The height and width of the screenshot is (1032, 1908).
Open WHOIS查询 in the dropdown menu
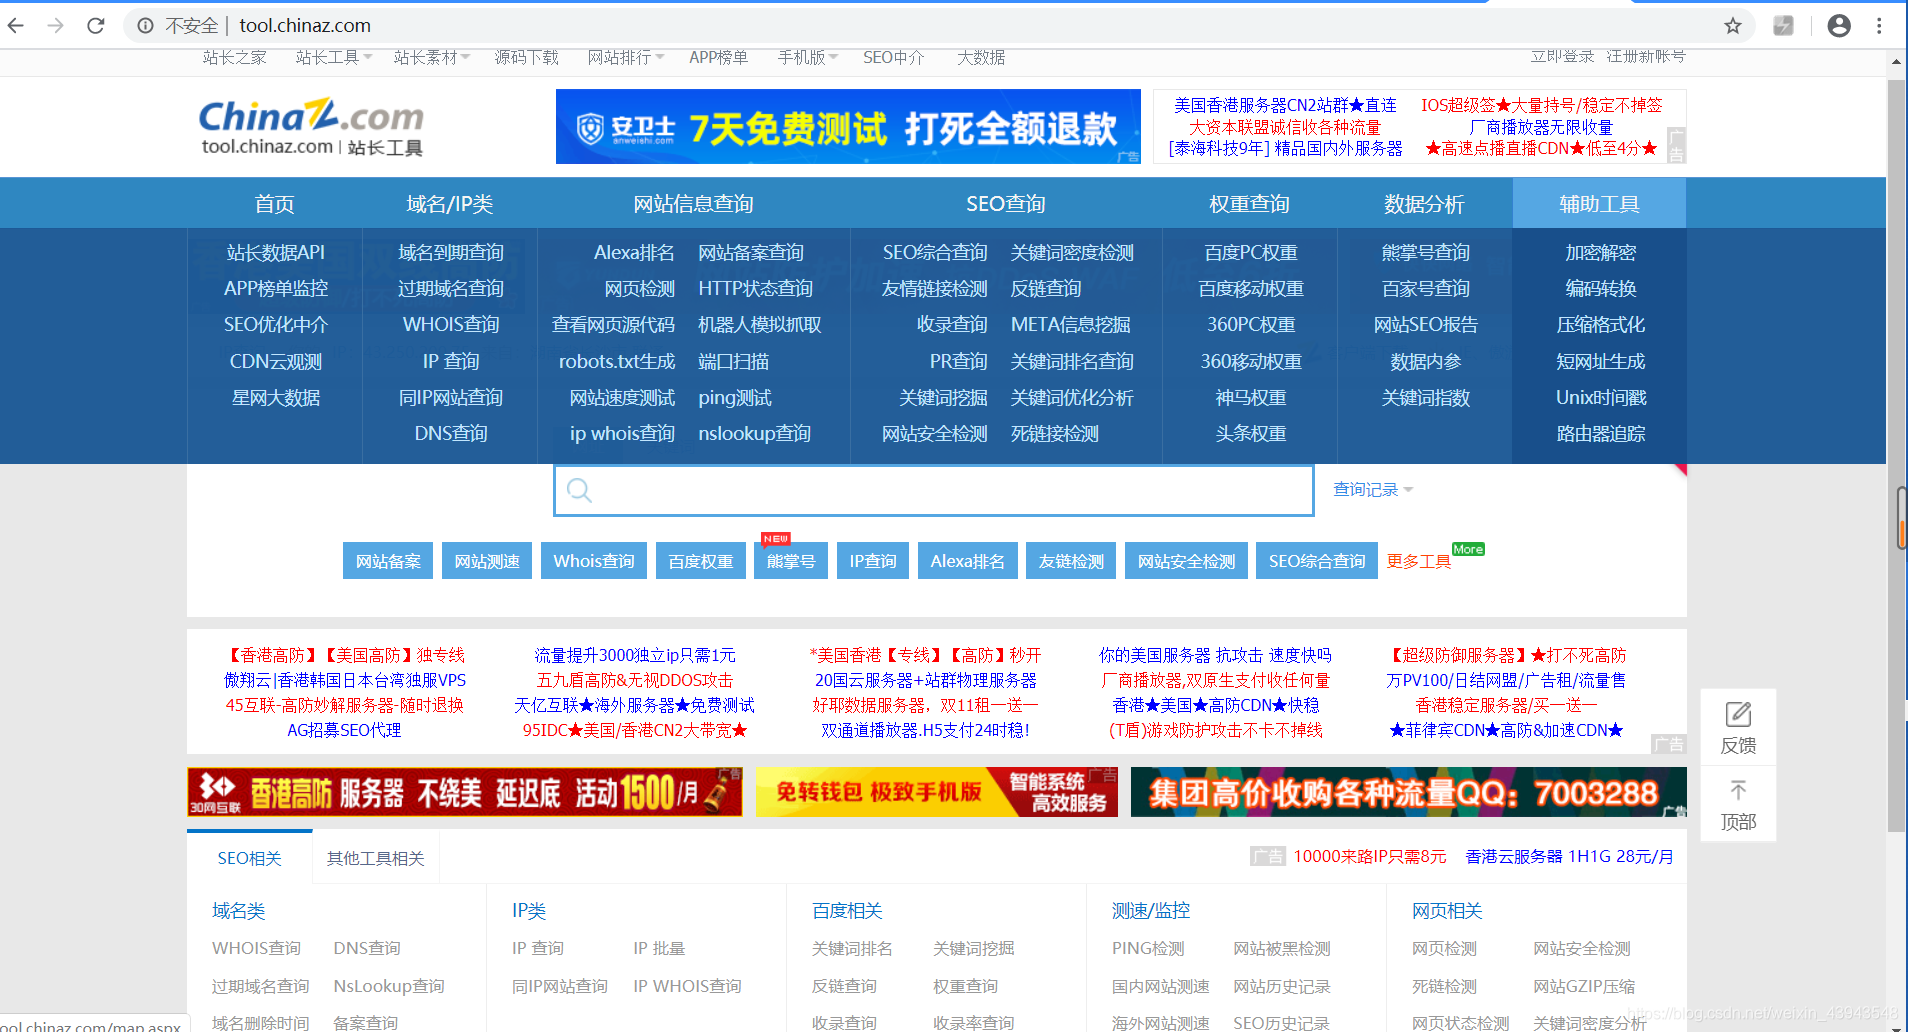coord(451,325)
